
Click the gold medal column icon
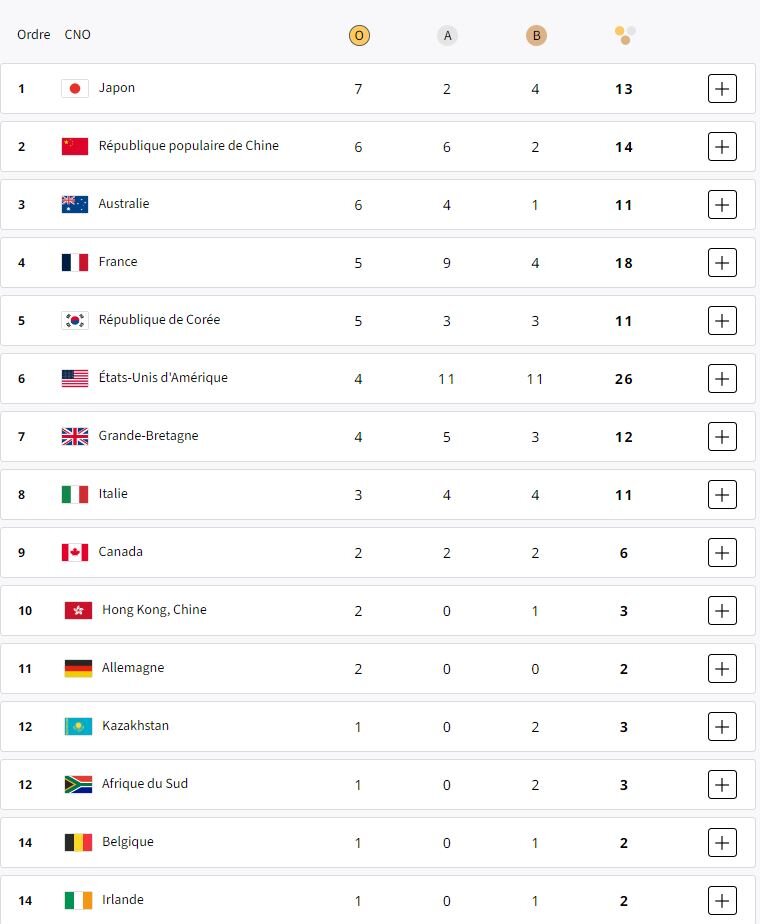pyautogui.click(x=359, y=36)
